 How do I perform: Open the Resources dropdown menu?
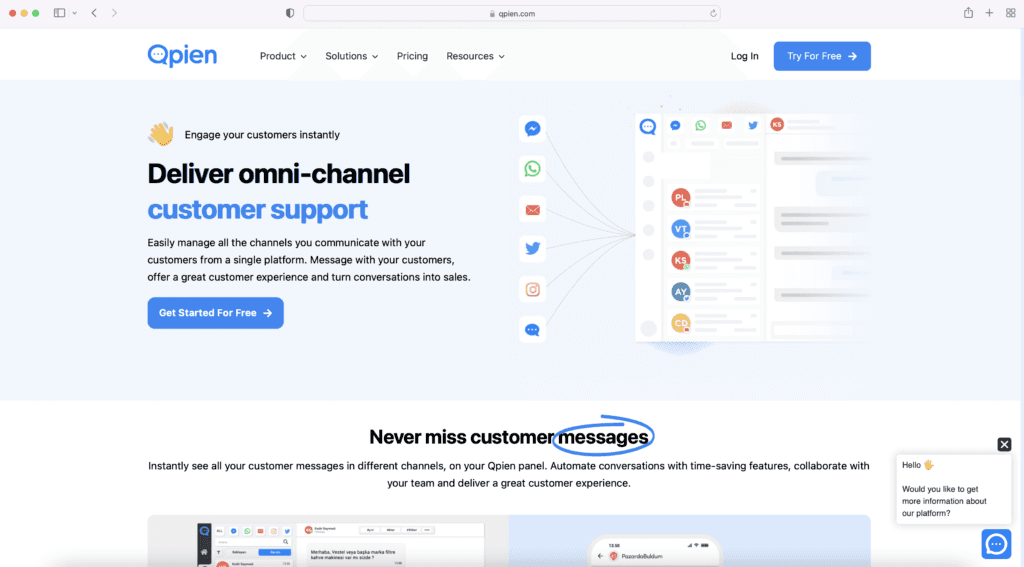click(x=475, y=56)
